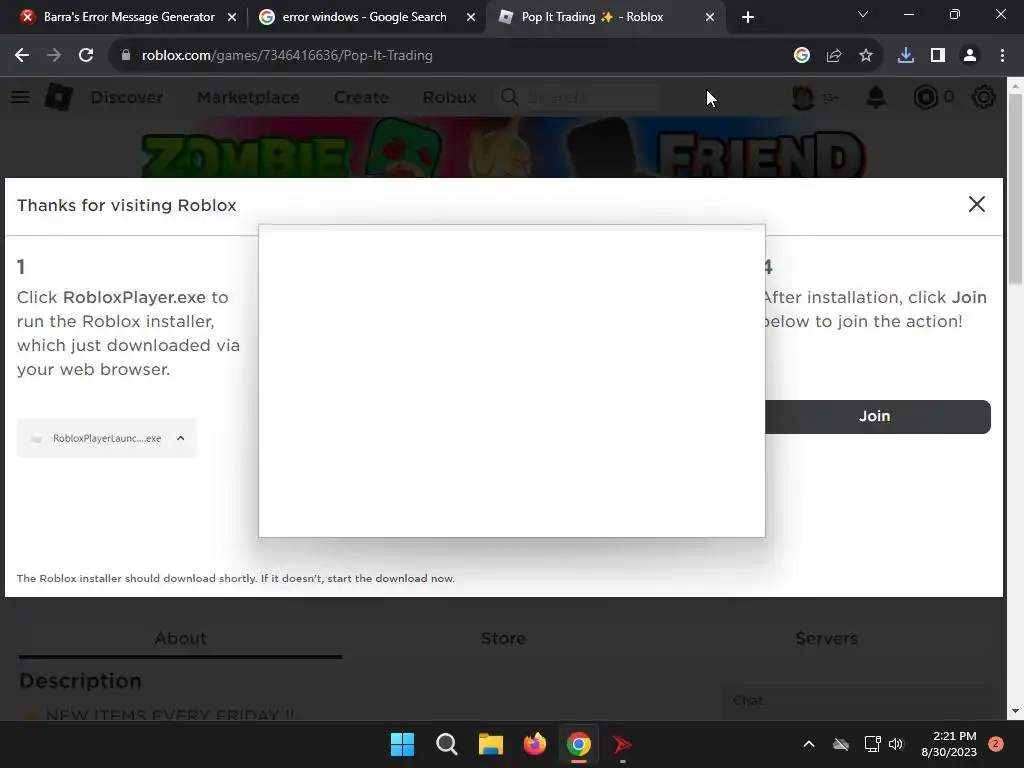Expand the download item chevron

pyautogui.click(x=181, y=438)
